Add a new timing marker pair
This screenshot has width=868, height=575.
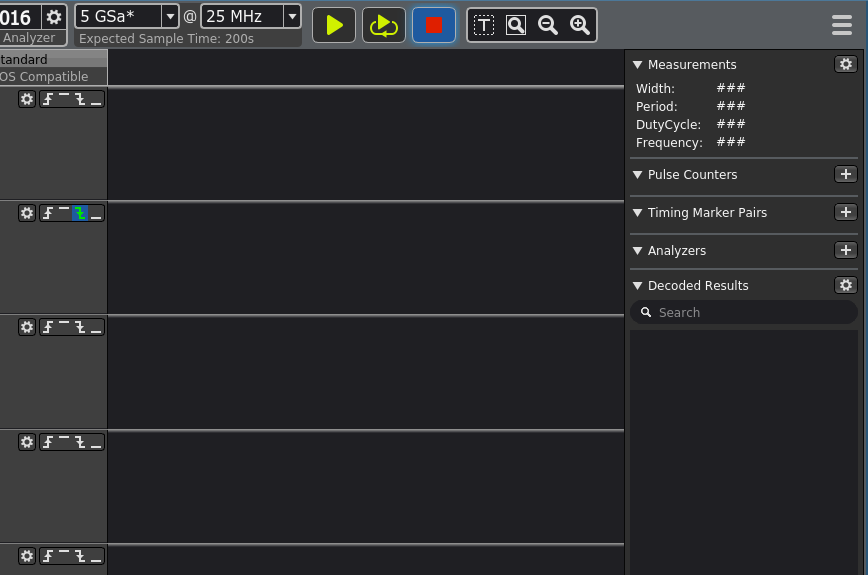846,212
